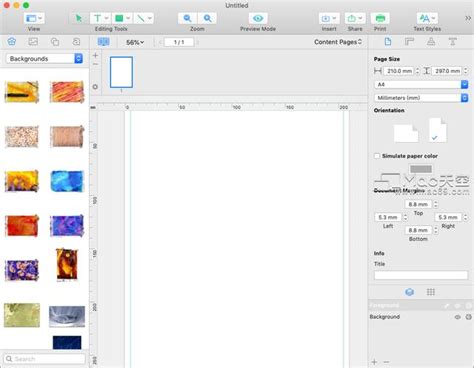The height and width of the screenshot is (368, 474).
Task: Adjust page width stepper
Action: tap(417, 71)
